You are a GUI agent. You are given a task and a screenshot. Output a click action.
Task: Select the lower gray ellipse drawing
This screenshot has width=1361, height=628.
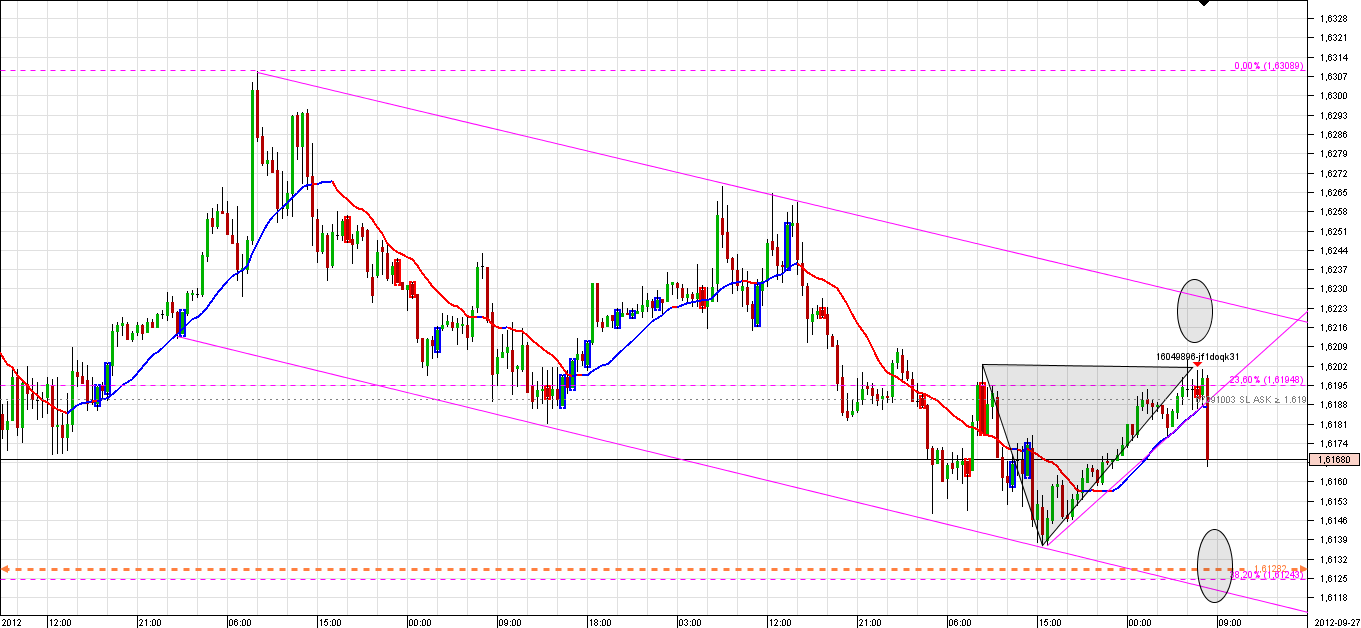[x=1215, y=565]
